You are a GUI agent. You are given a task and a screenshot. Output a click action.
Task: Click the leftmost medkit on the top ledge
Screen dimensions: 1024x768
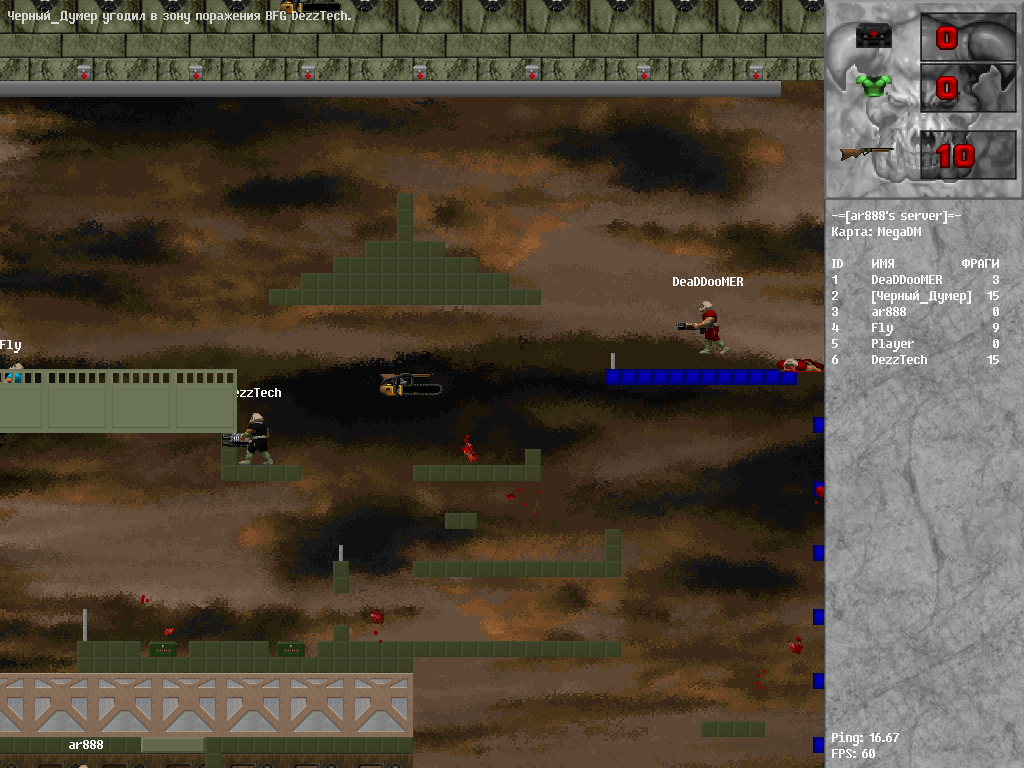[x=84, y=72]
